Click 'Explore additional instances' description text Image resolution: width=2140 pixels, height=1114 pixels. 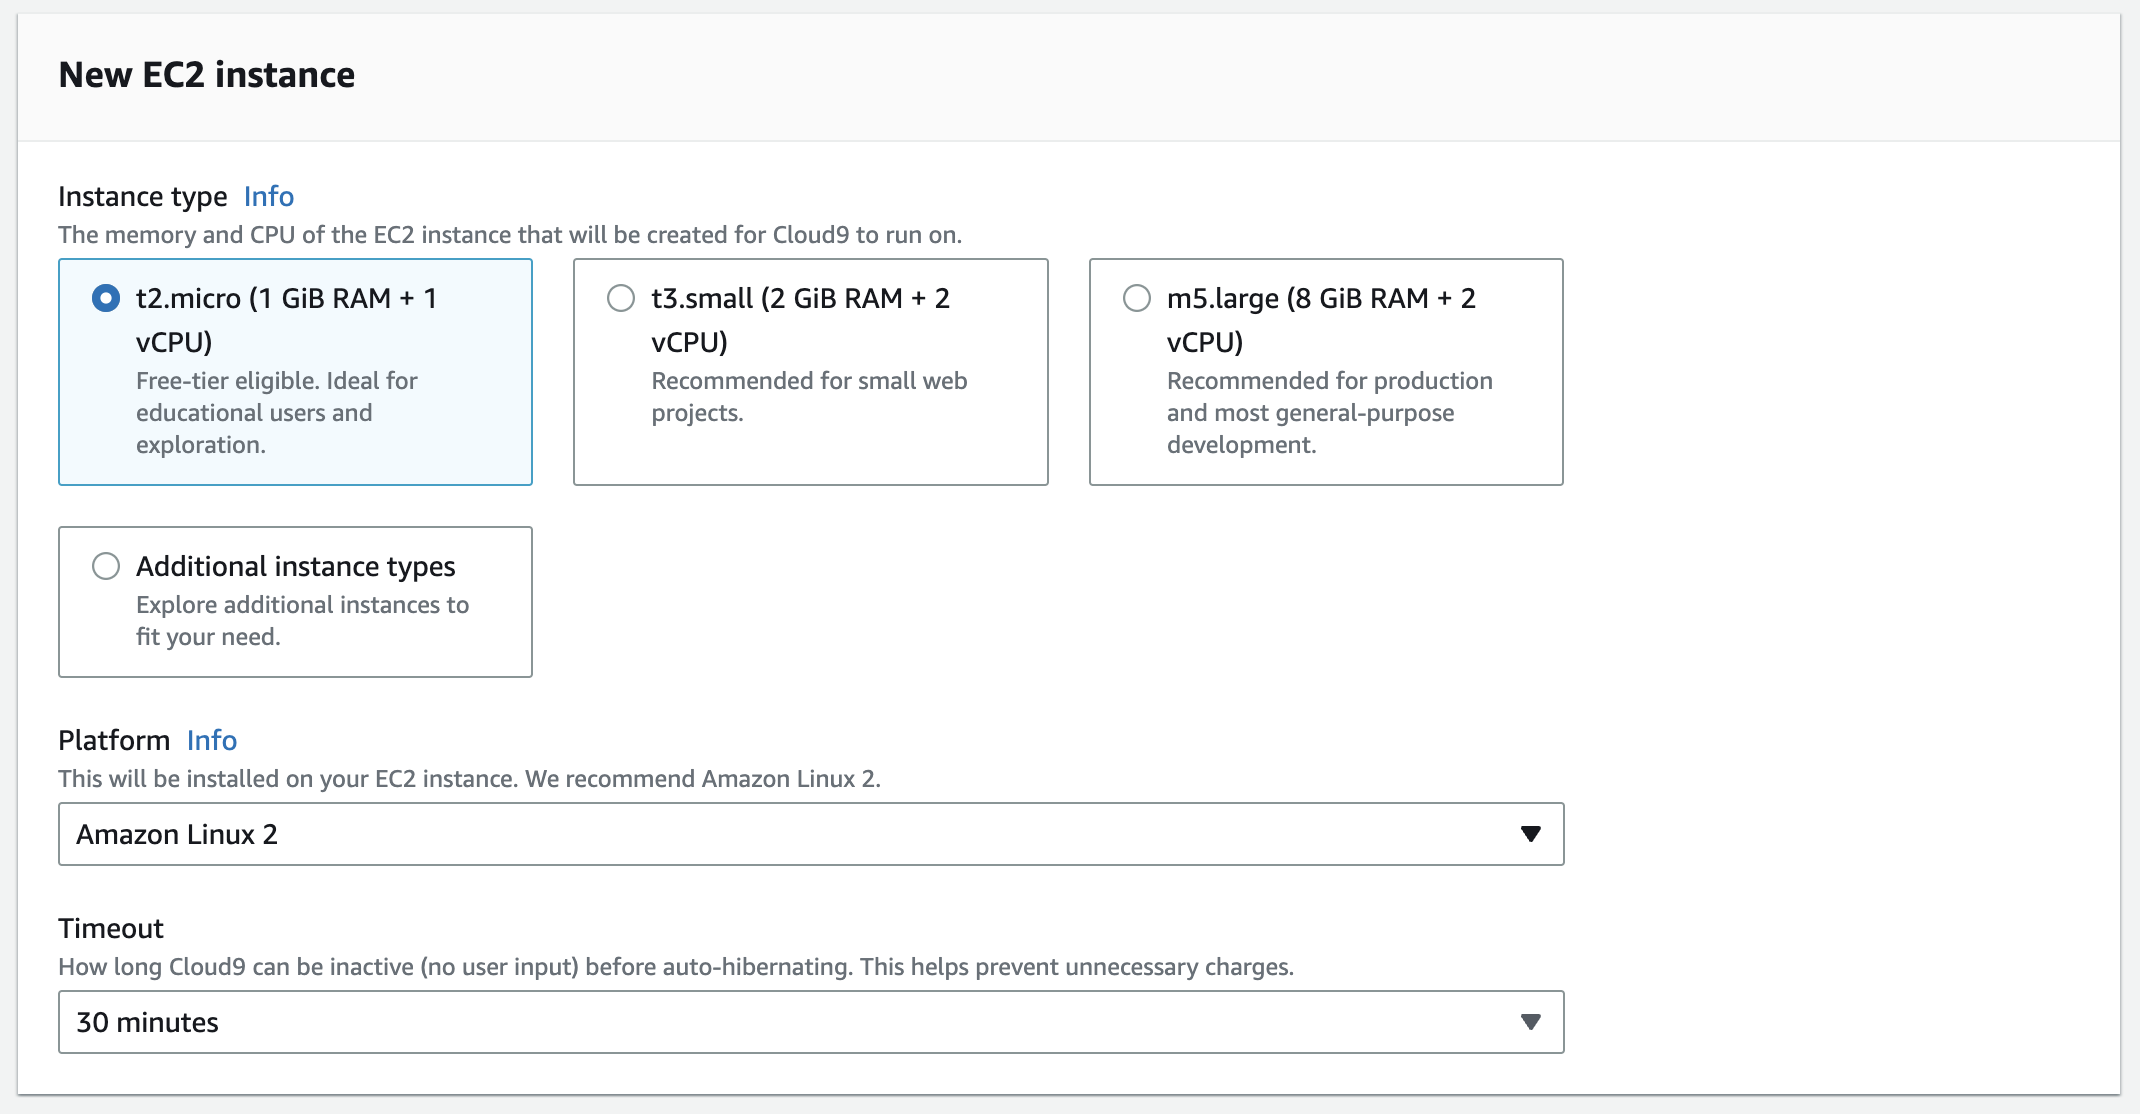302,621
